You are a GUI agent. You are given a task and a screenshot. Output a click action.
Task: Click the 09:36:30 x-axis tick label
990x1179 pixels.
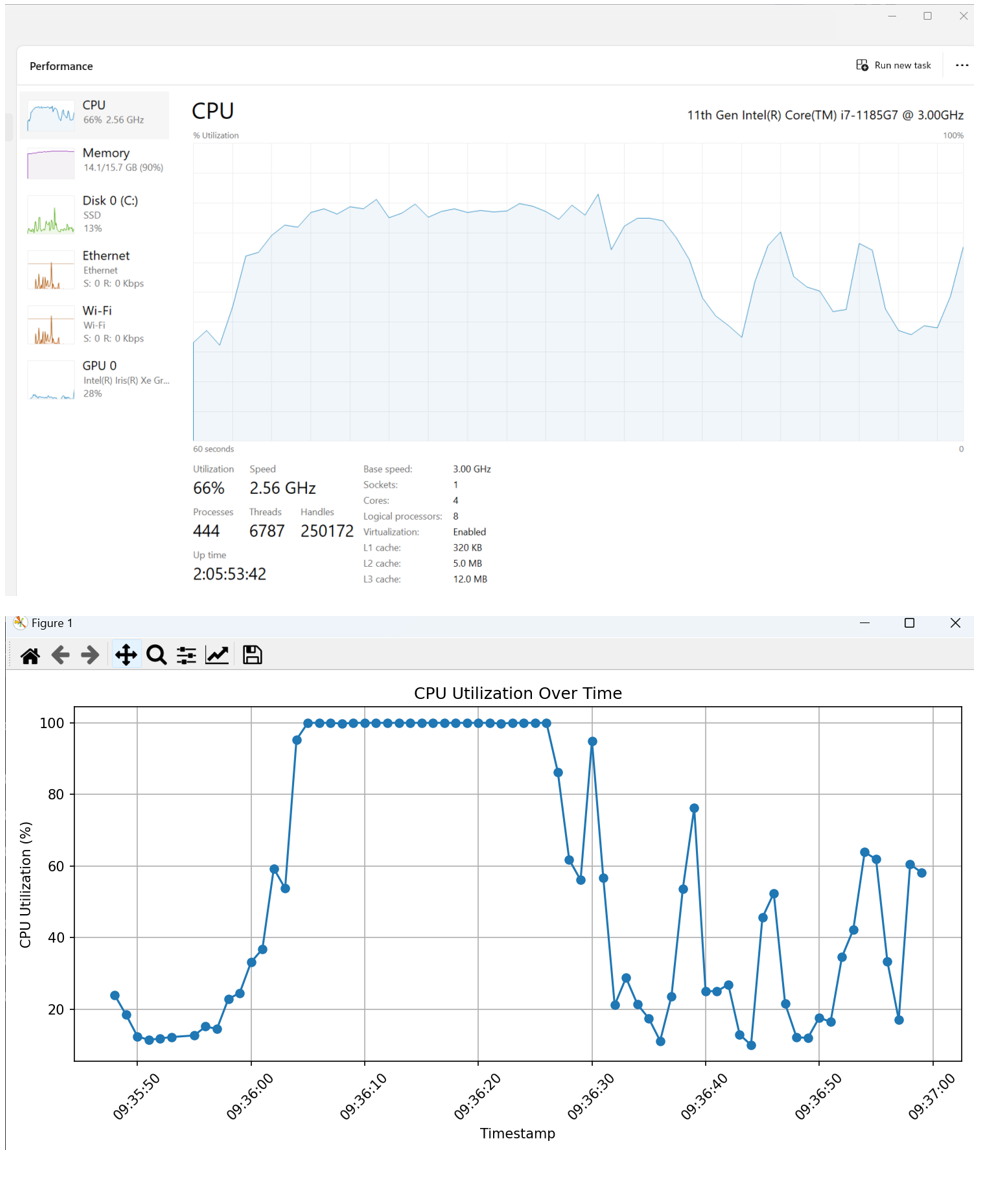click(x=591, y=1097)
